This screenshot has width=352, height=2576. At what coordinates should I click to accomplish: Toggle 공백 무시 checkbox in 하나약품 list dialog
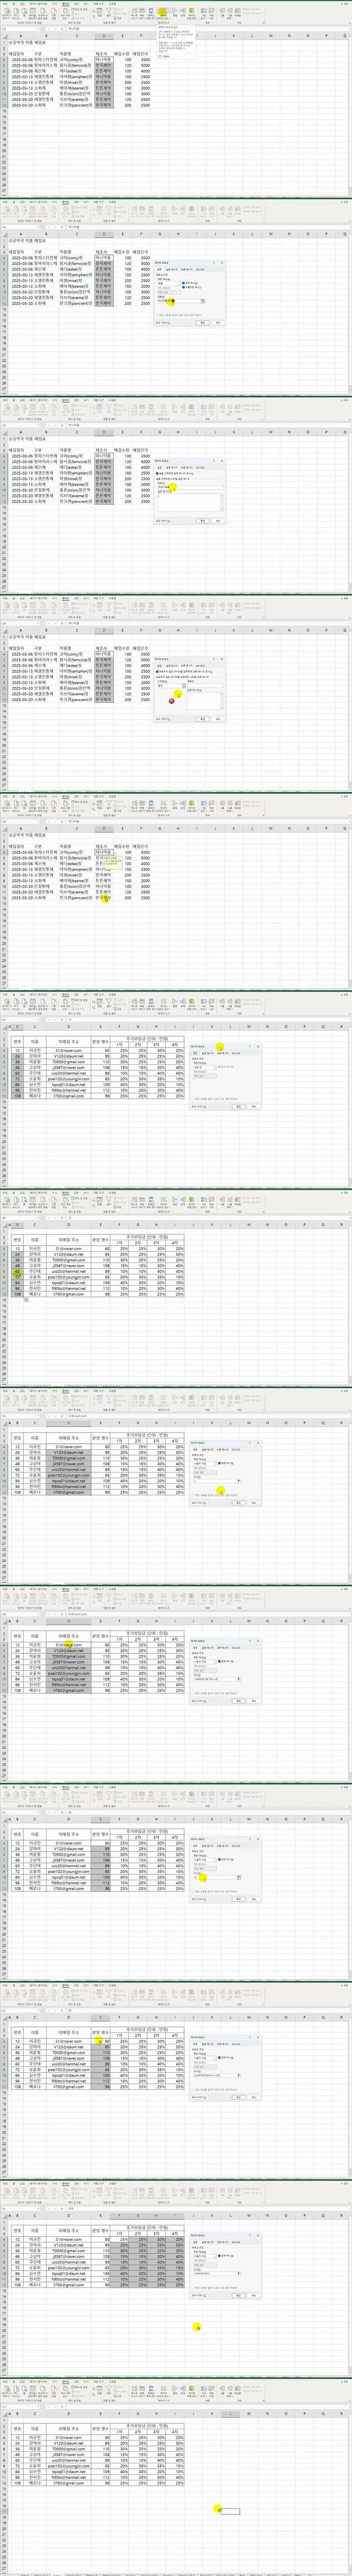pyautogui.click(x=183, y=283)
